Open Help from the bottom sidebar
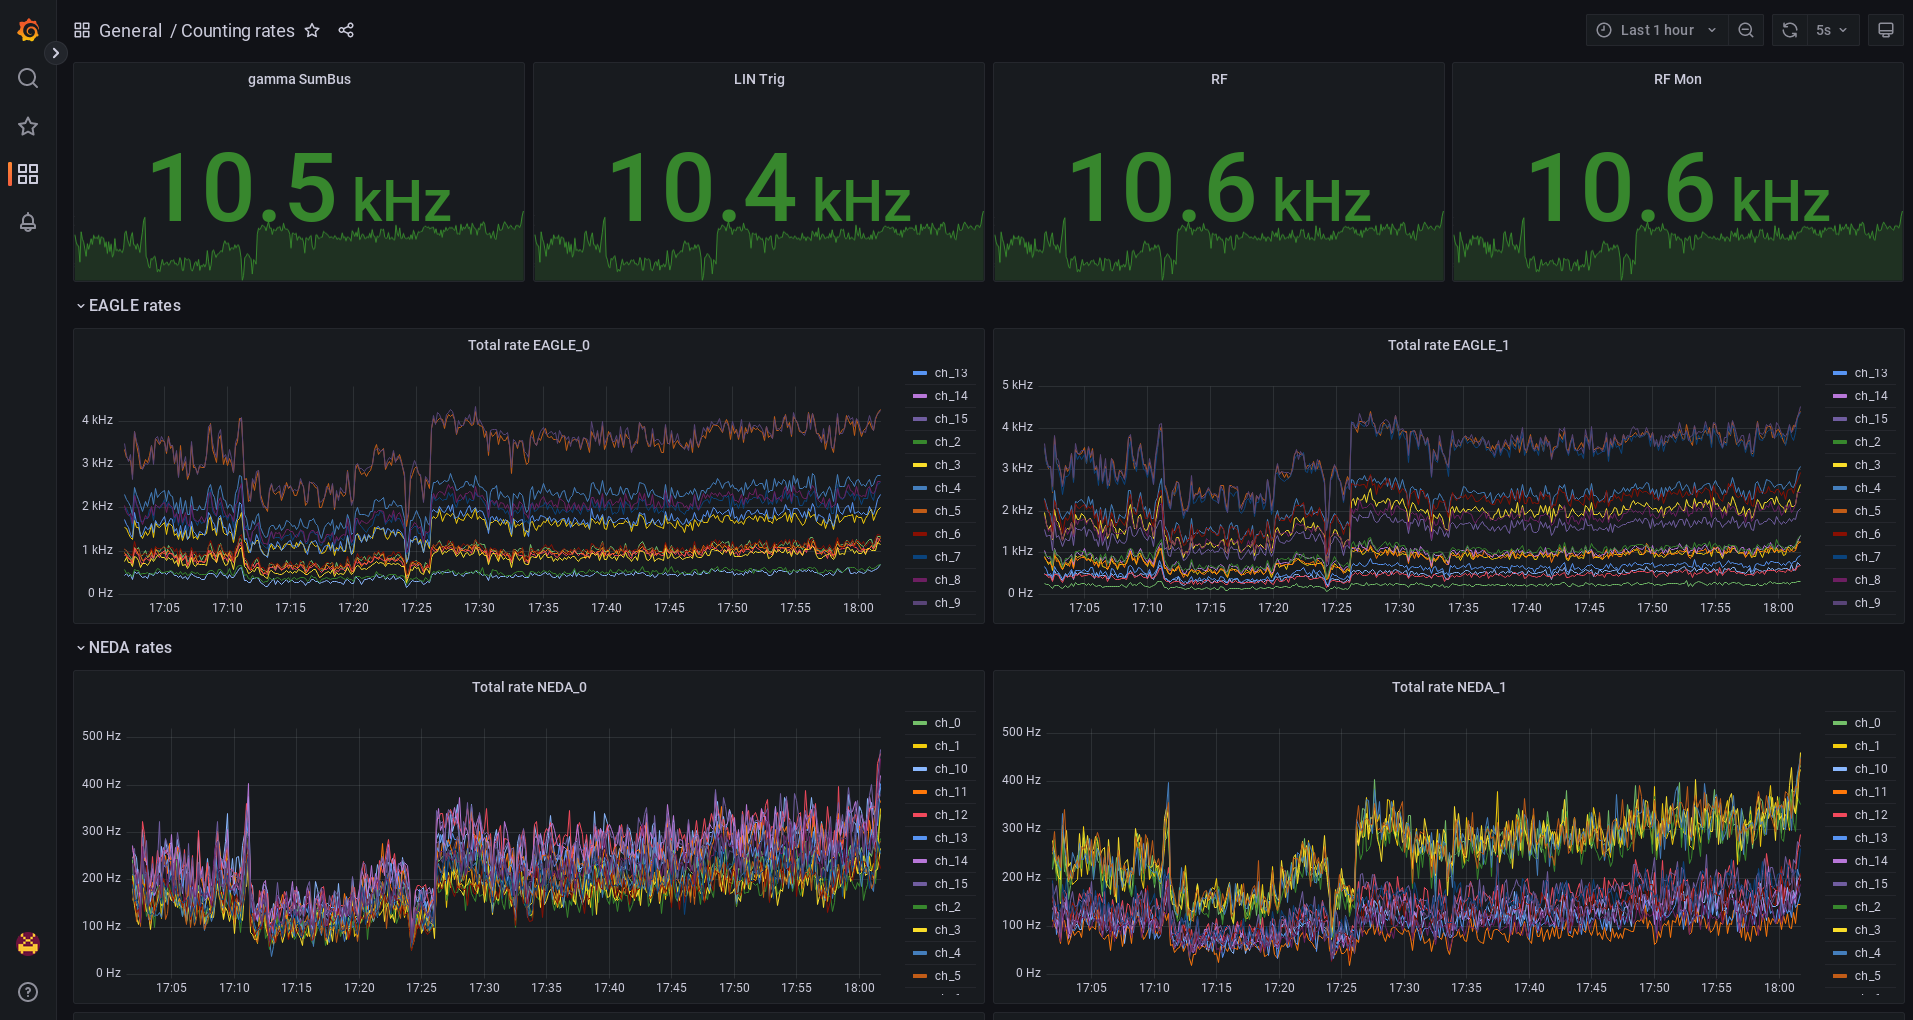Image resolution: width=1913 pixels, height=1020 pixels. point(27,992)
